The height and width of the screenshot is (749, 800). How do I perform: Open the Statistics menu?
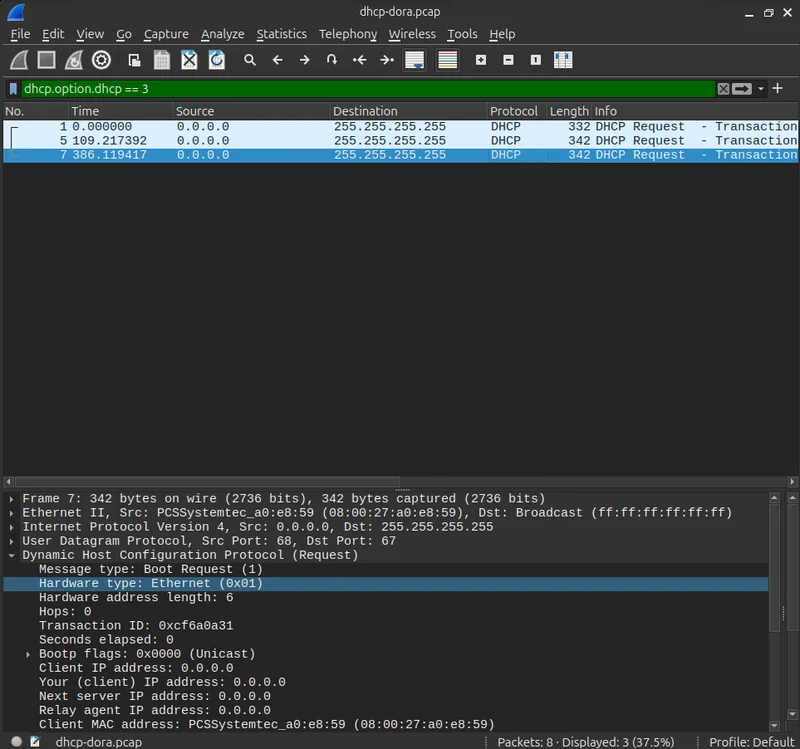pos(282,34)
